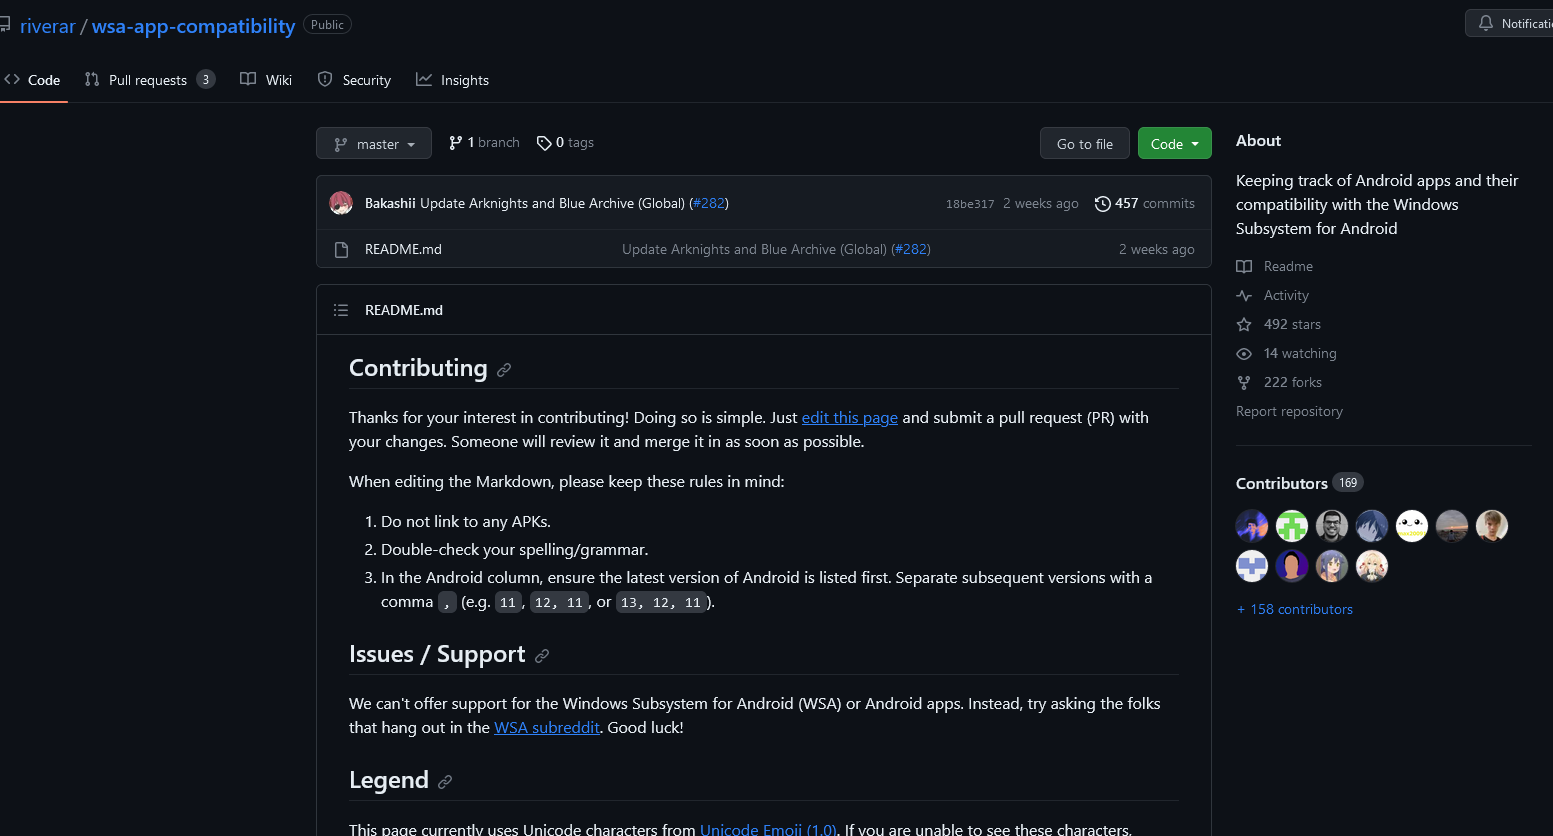Click the README.md file icon
This screenshot has width=1553, height=836.
341,250
